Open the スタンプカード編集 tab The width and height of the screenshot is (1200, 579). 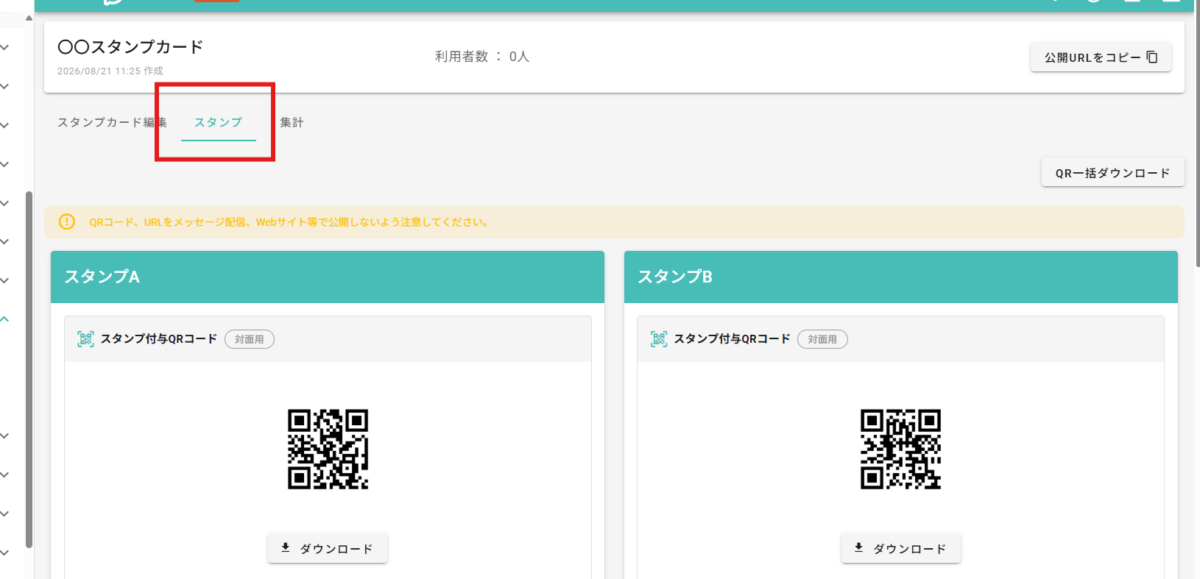112,123
